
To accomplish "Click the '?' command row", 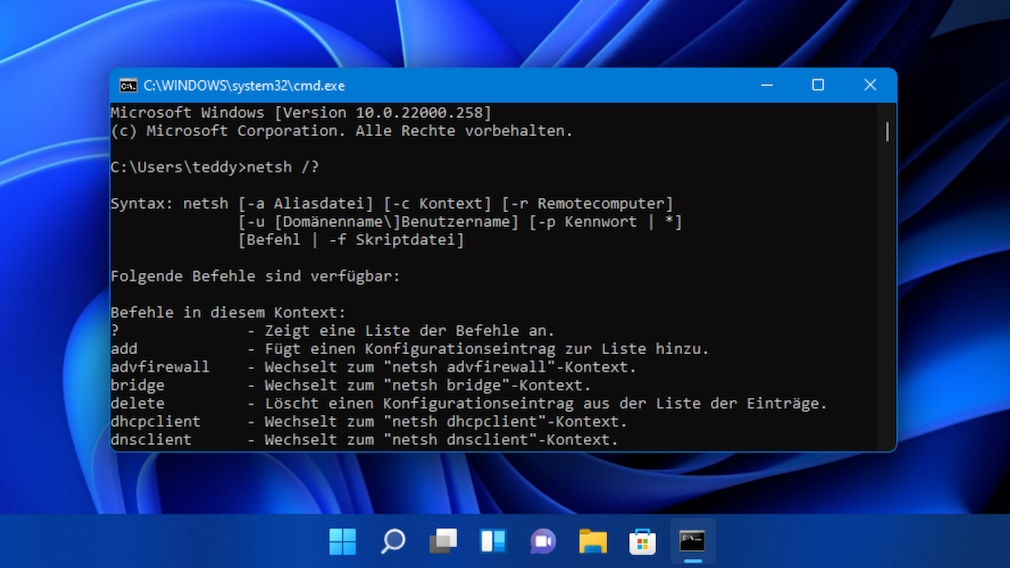I will tap(332, 330).
